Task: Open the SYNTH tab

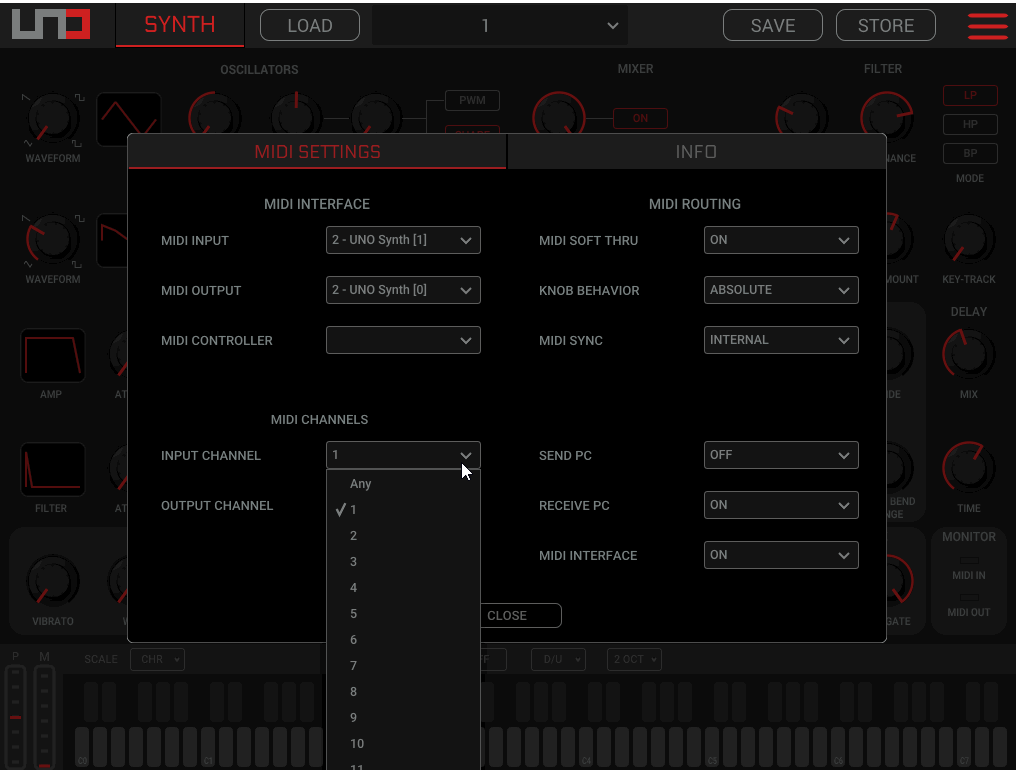Action: tap(180, 25)
